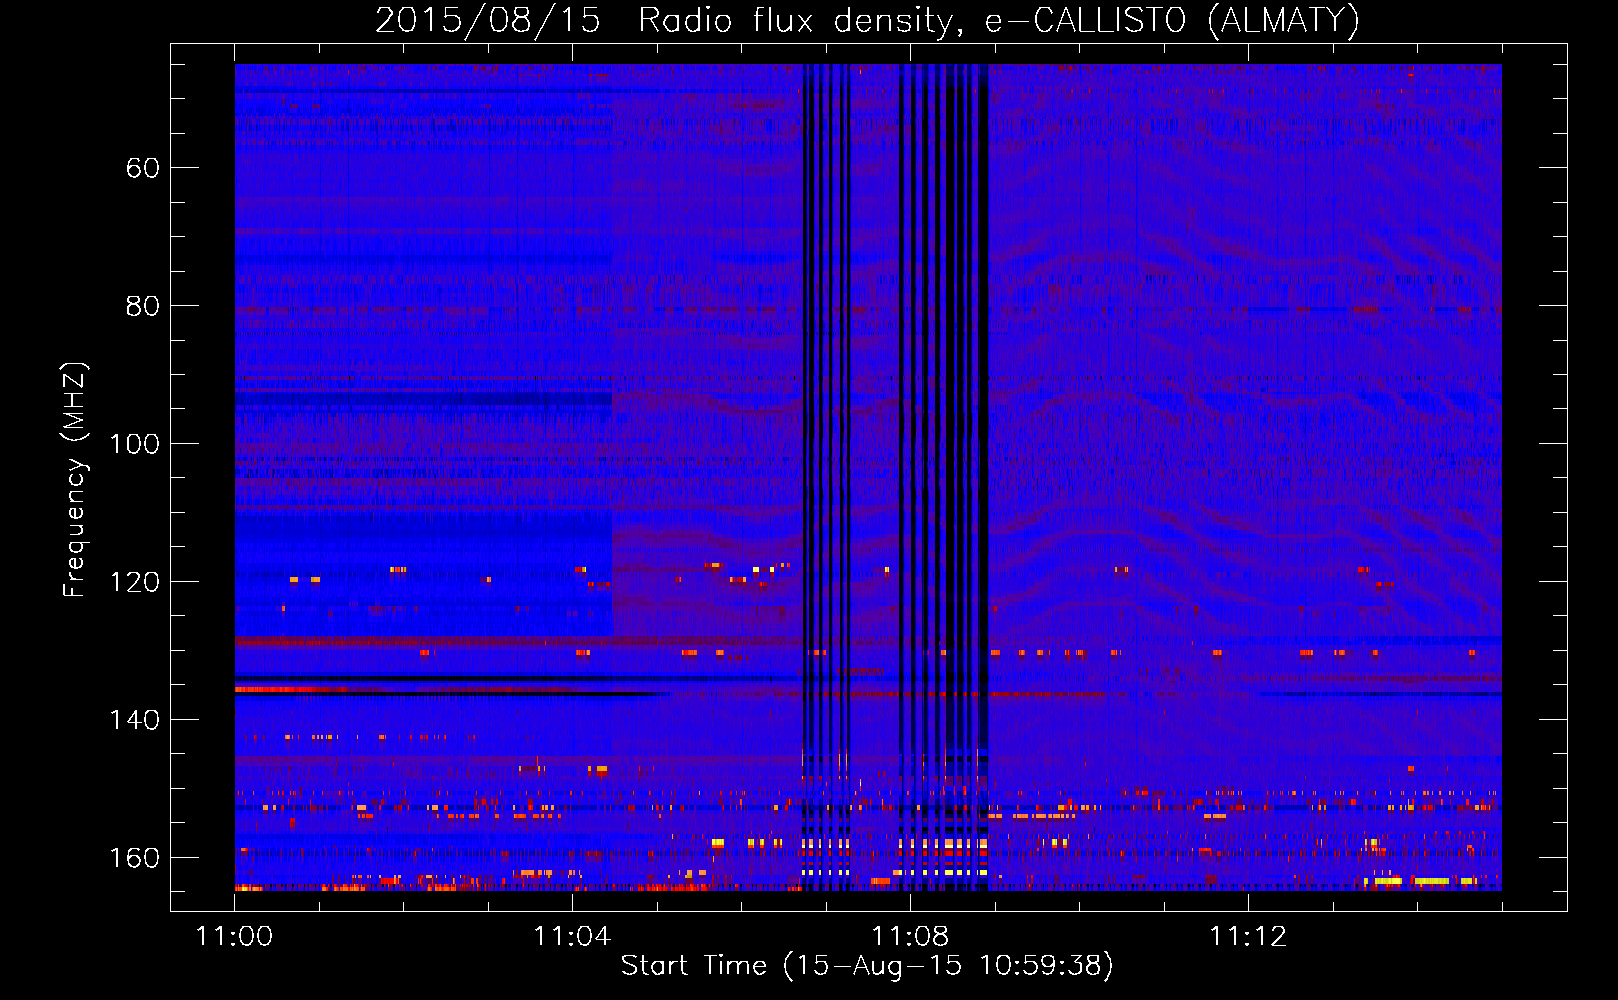Click the 80 frequency tick label
This screenshot has height=1000, width=1618.
pos(142,306)
